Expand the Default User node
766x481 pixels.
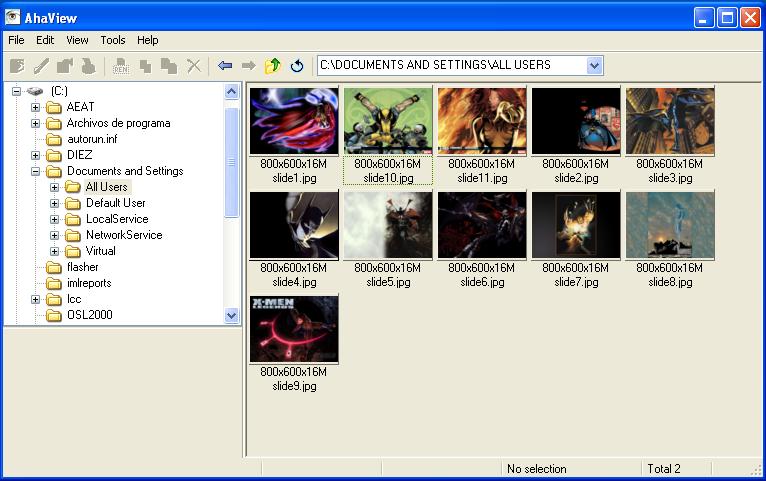coord(54,203)
